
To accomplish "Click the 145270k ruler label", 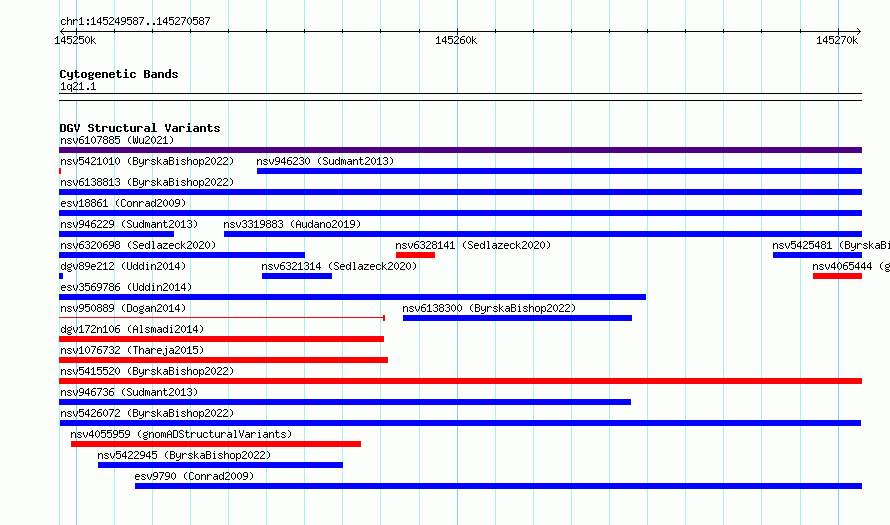I will (837, 40).
